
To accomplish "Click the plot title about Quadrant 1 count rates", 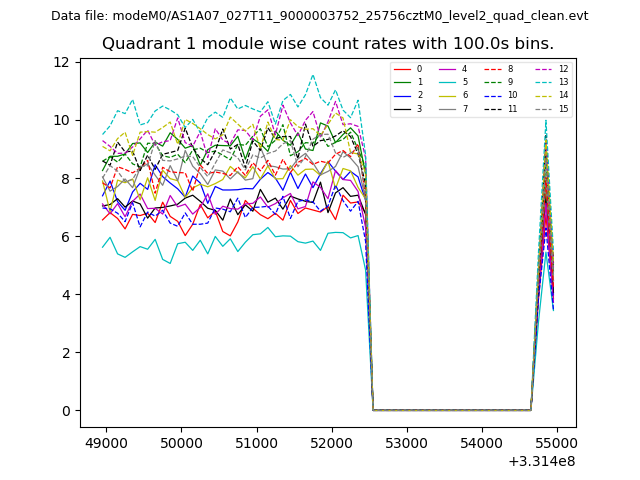I will coord(327,43).
